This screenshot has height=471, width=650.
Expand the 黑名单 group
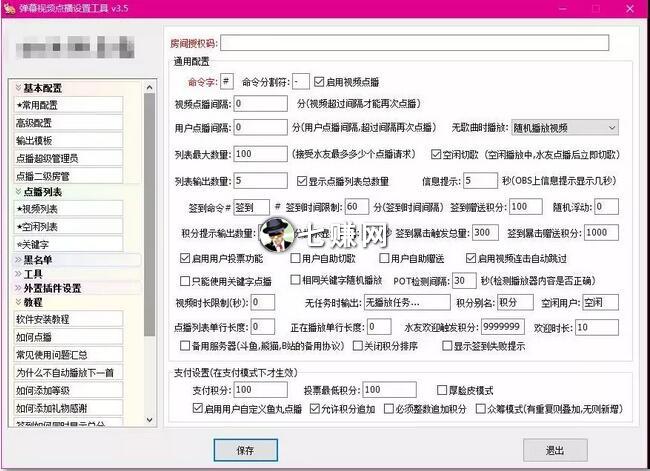(18, 260)
